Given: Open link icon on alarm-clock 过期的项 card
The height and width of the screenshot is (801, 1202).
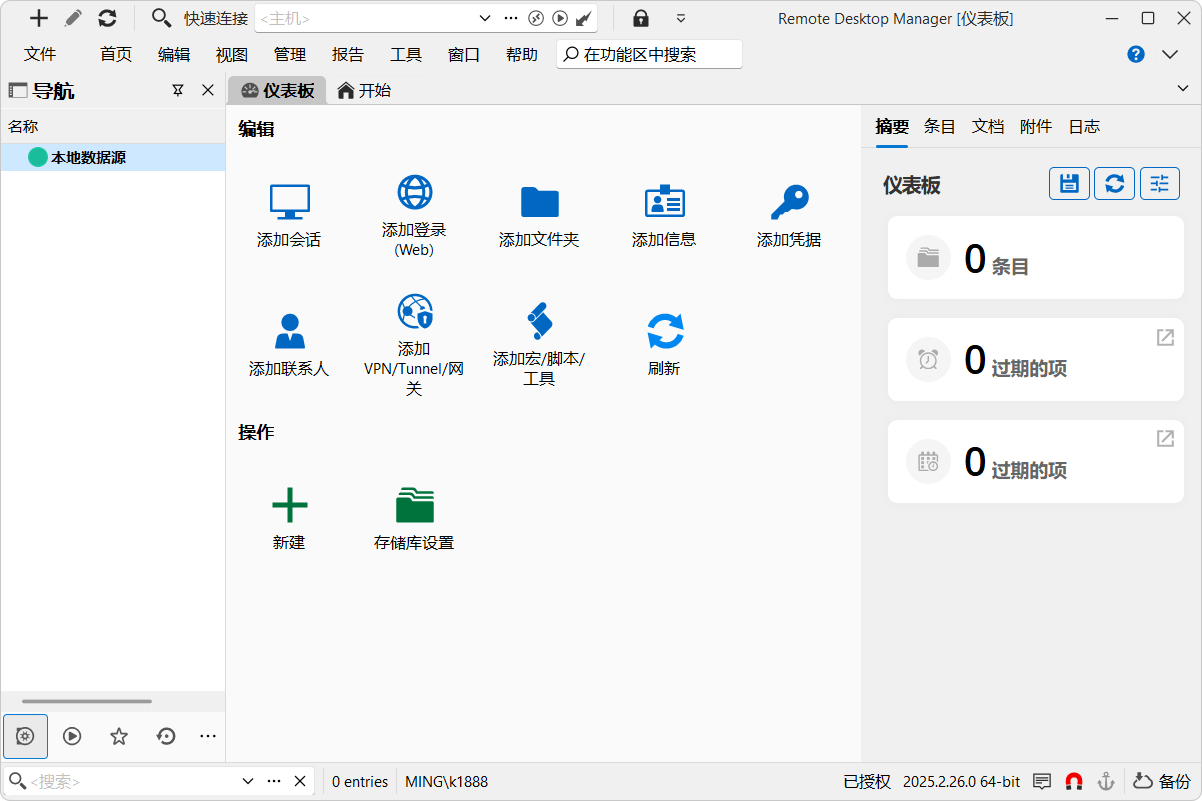Looking at the screenshot, I should [x=1165, y=338].
